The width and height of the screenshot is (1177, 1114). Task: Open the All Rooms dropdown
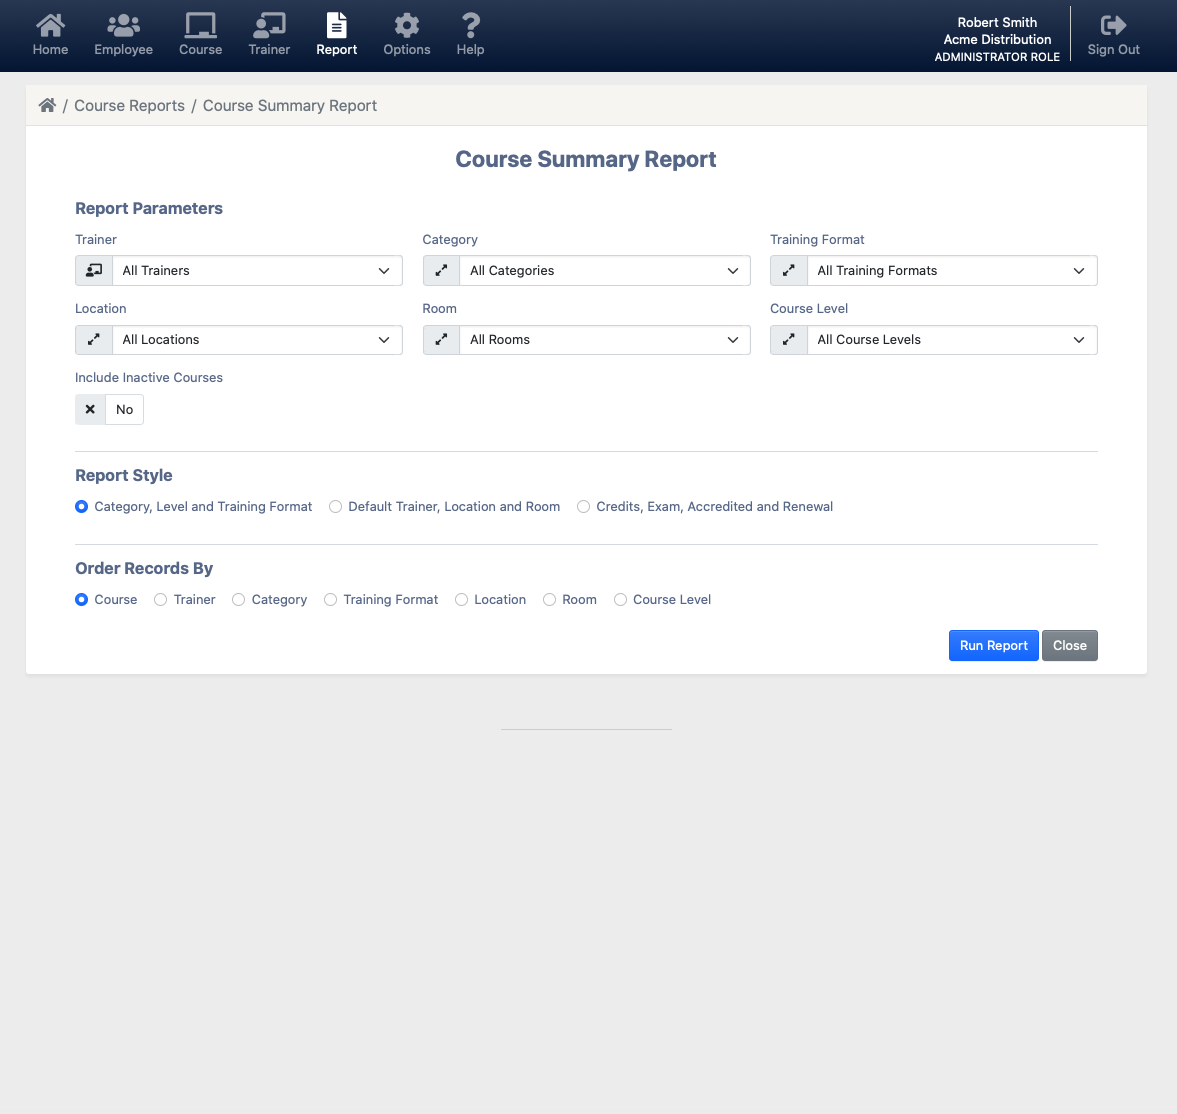coord(605,339)
